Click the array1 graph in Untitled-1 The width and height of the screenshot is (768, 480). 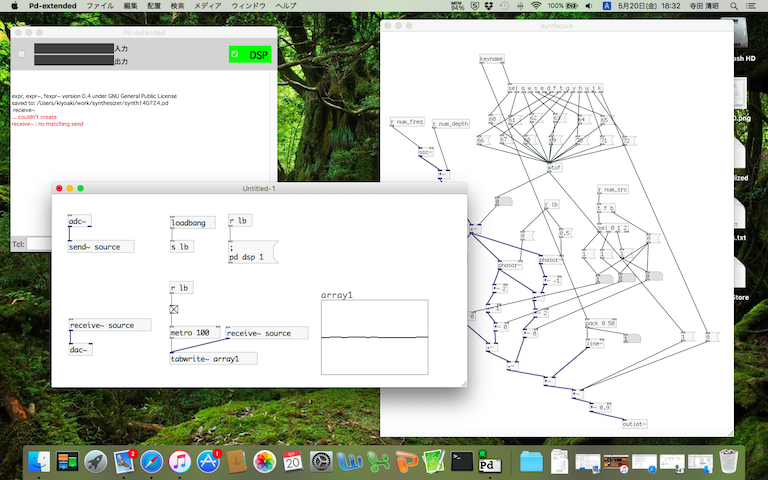(375, 337)
